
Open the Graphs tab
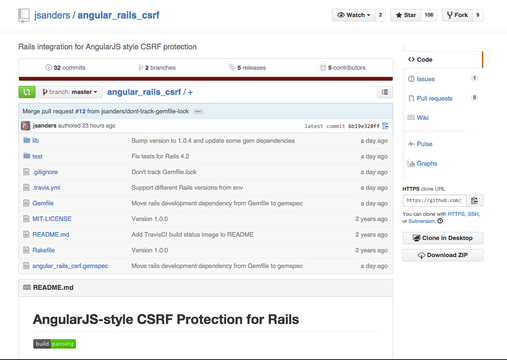[427, 164]
